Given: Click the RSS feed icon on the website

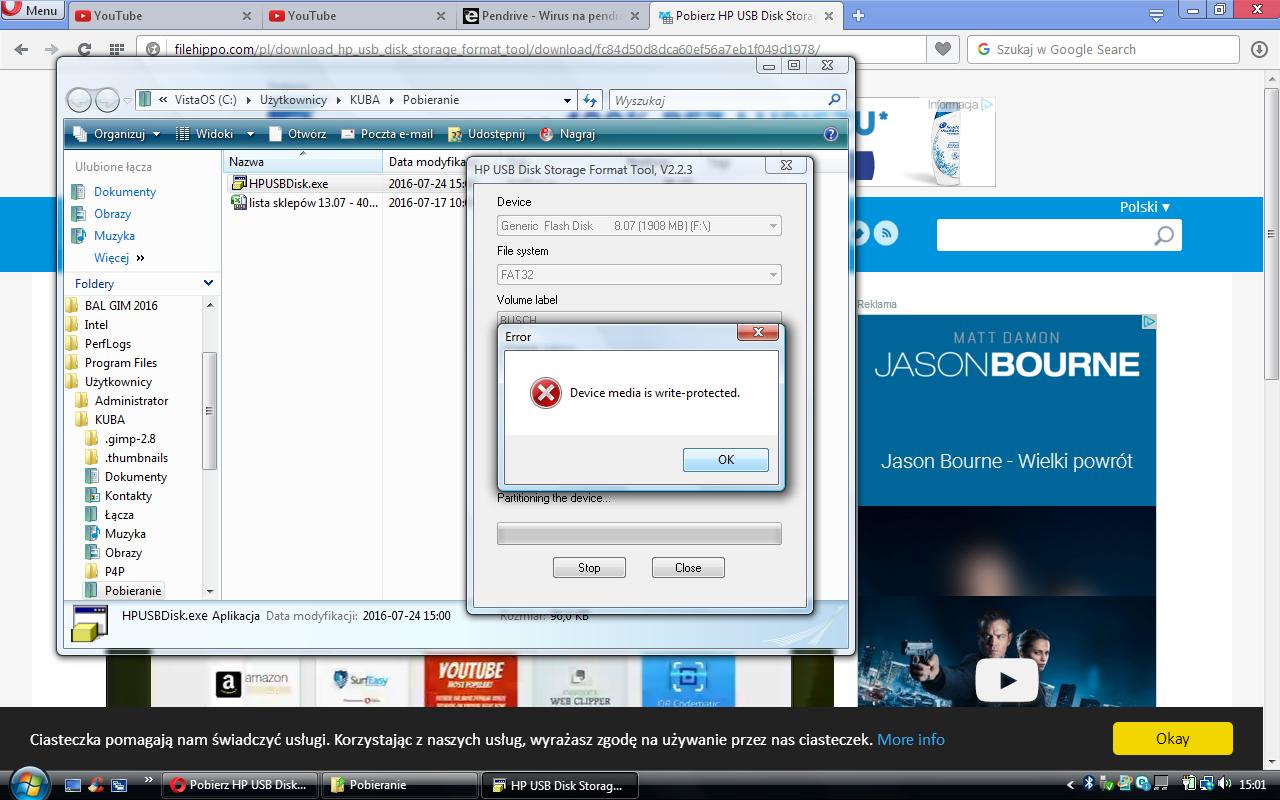Looking at the screenshot, I should coord(886,234).
